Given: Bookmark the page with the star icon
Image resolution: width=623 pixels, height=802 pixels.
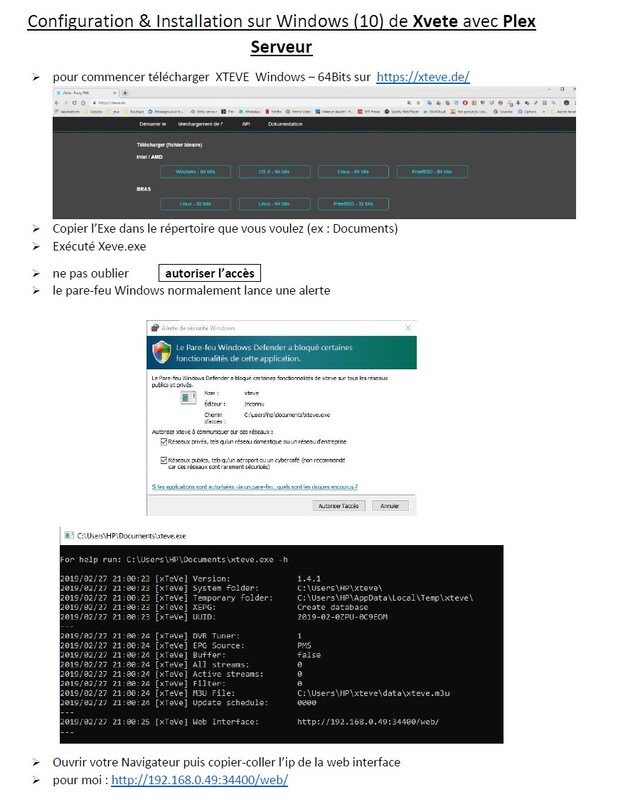Looking at the screenshot, I should pos(418,103).
